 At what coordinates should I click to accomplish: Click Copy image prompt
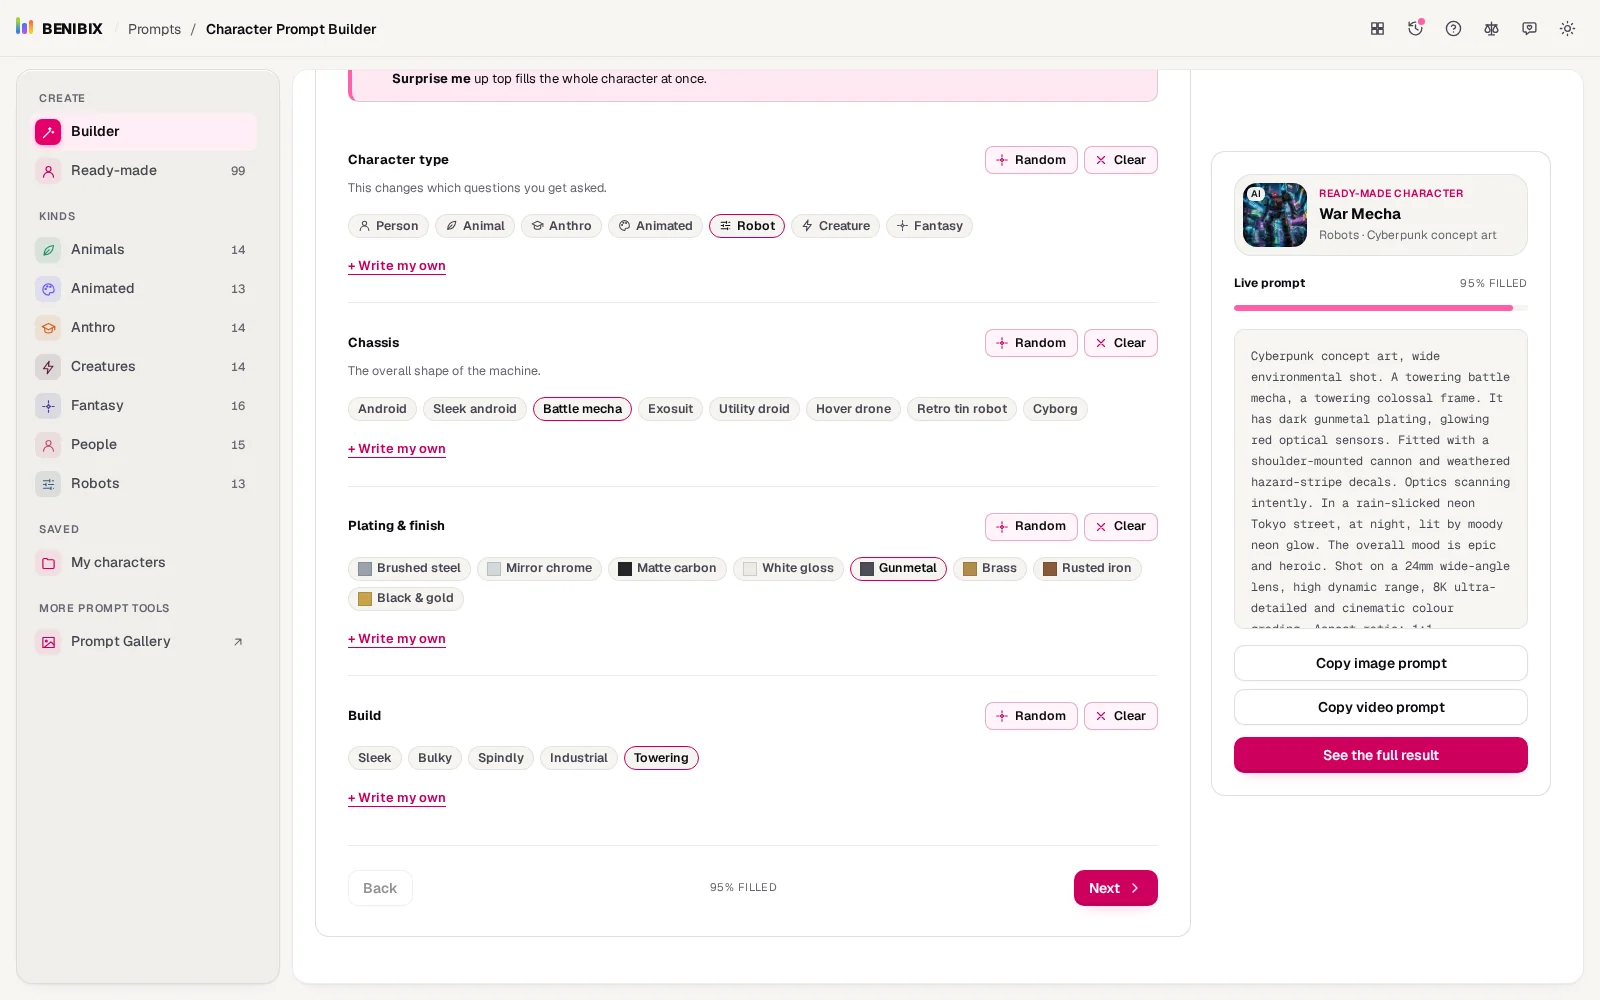[x=1381, y=663]
